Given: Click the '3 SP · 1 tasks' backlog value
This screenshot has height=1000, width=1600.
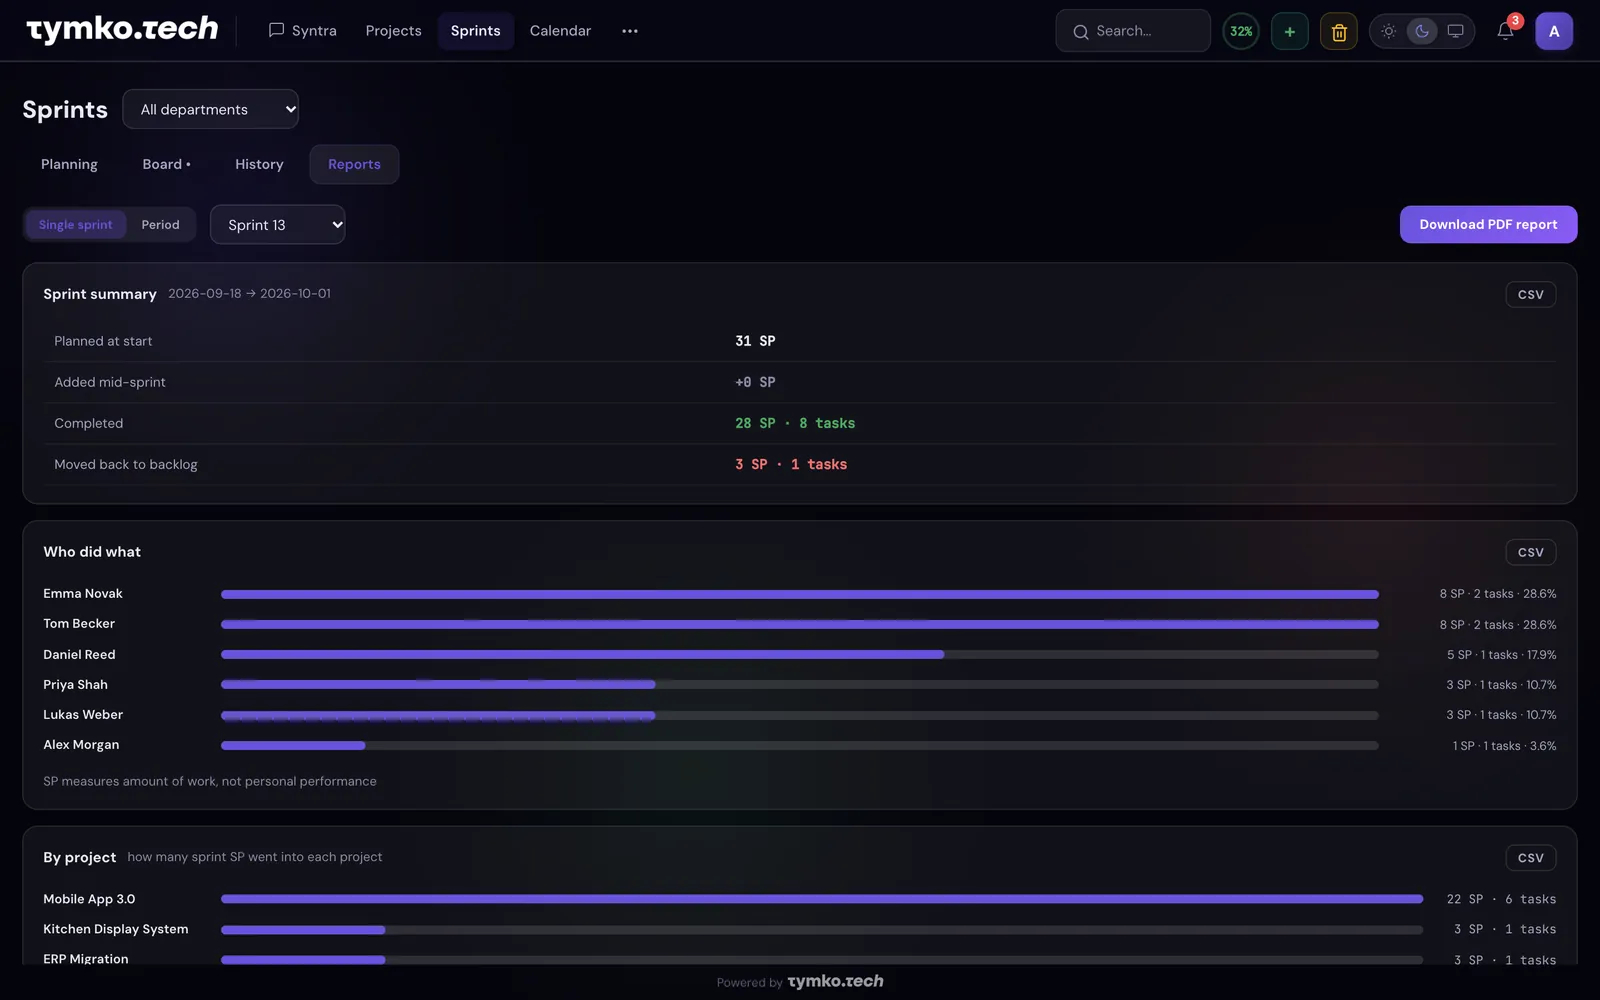Looking at the screenshot, I should point(791,464).
